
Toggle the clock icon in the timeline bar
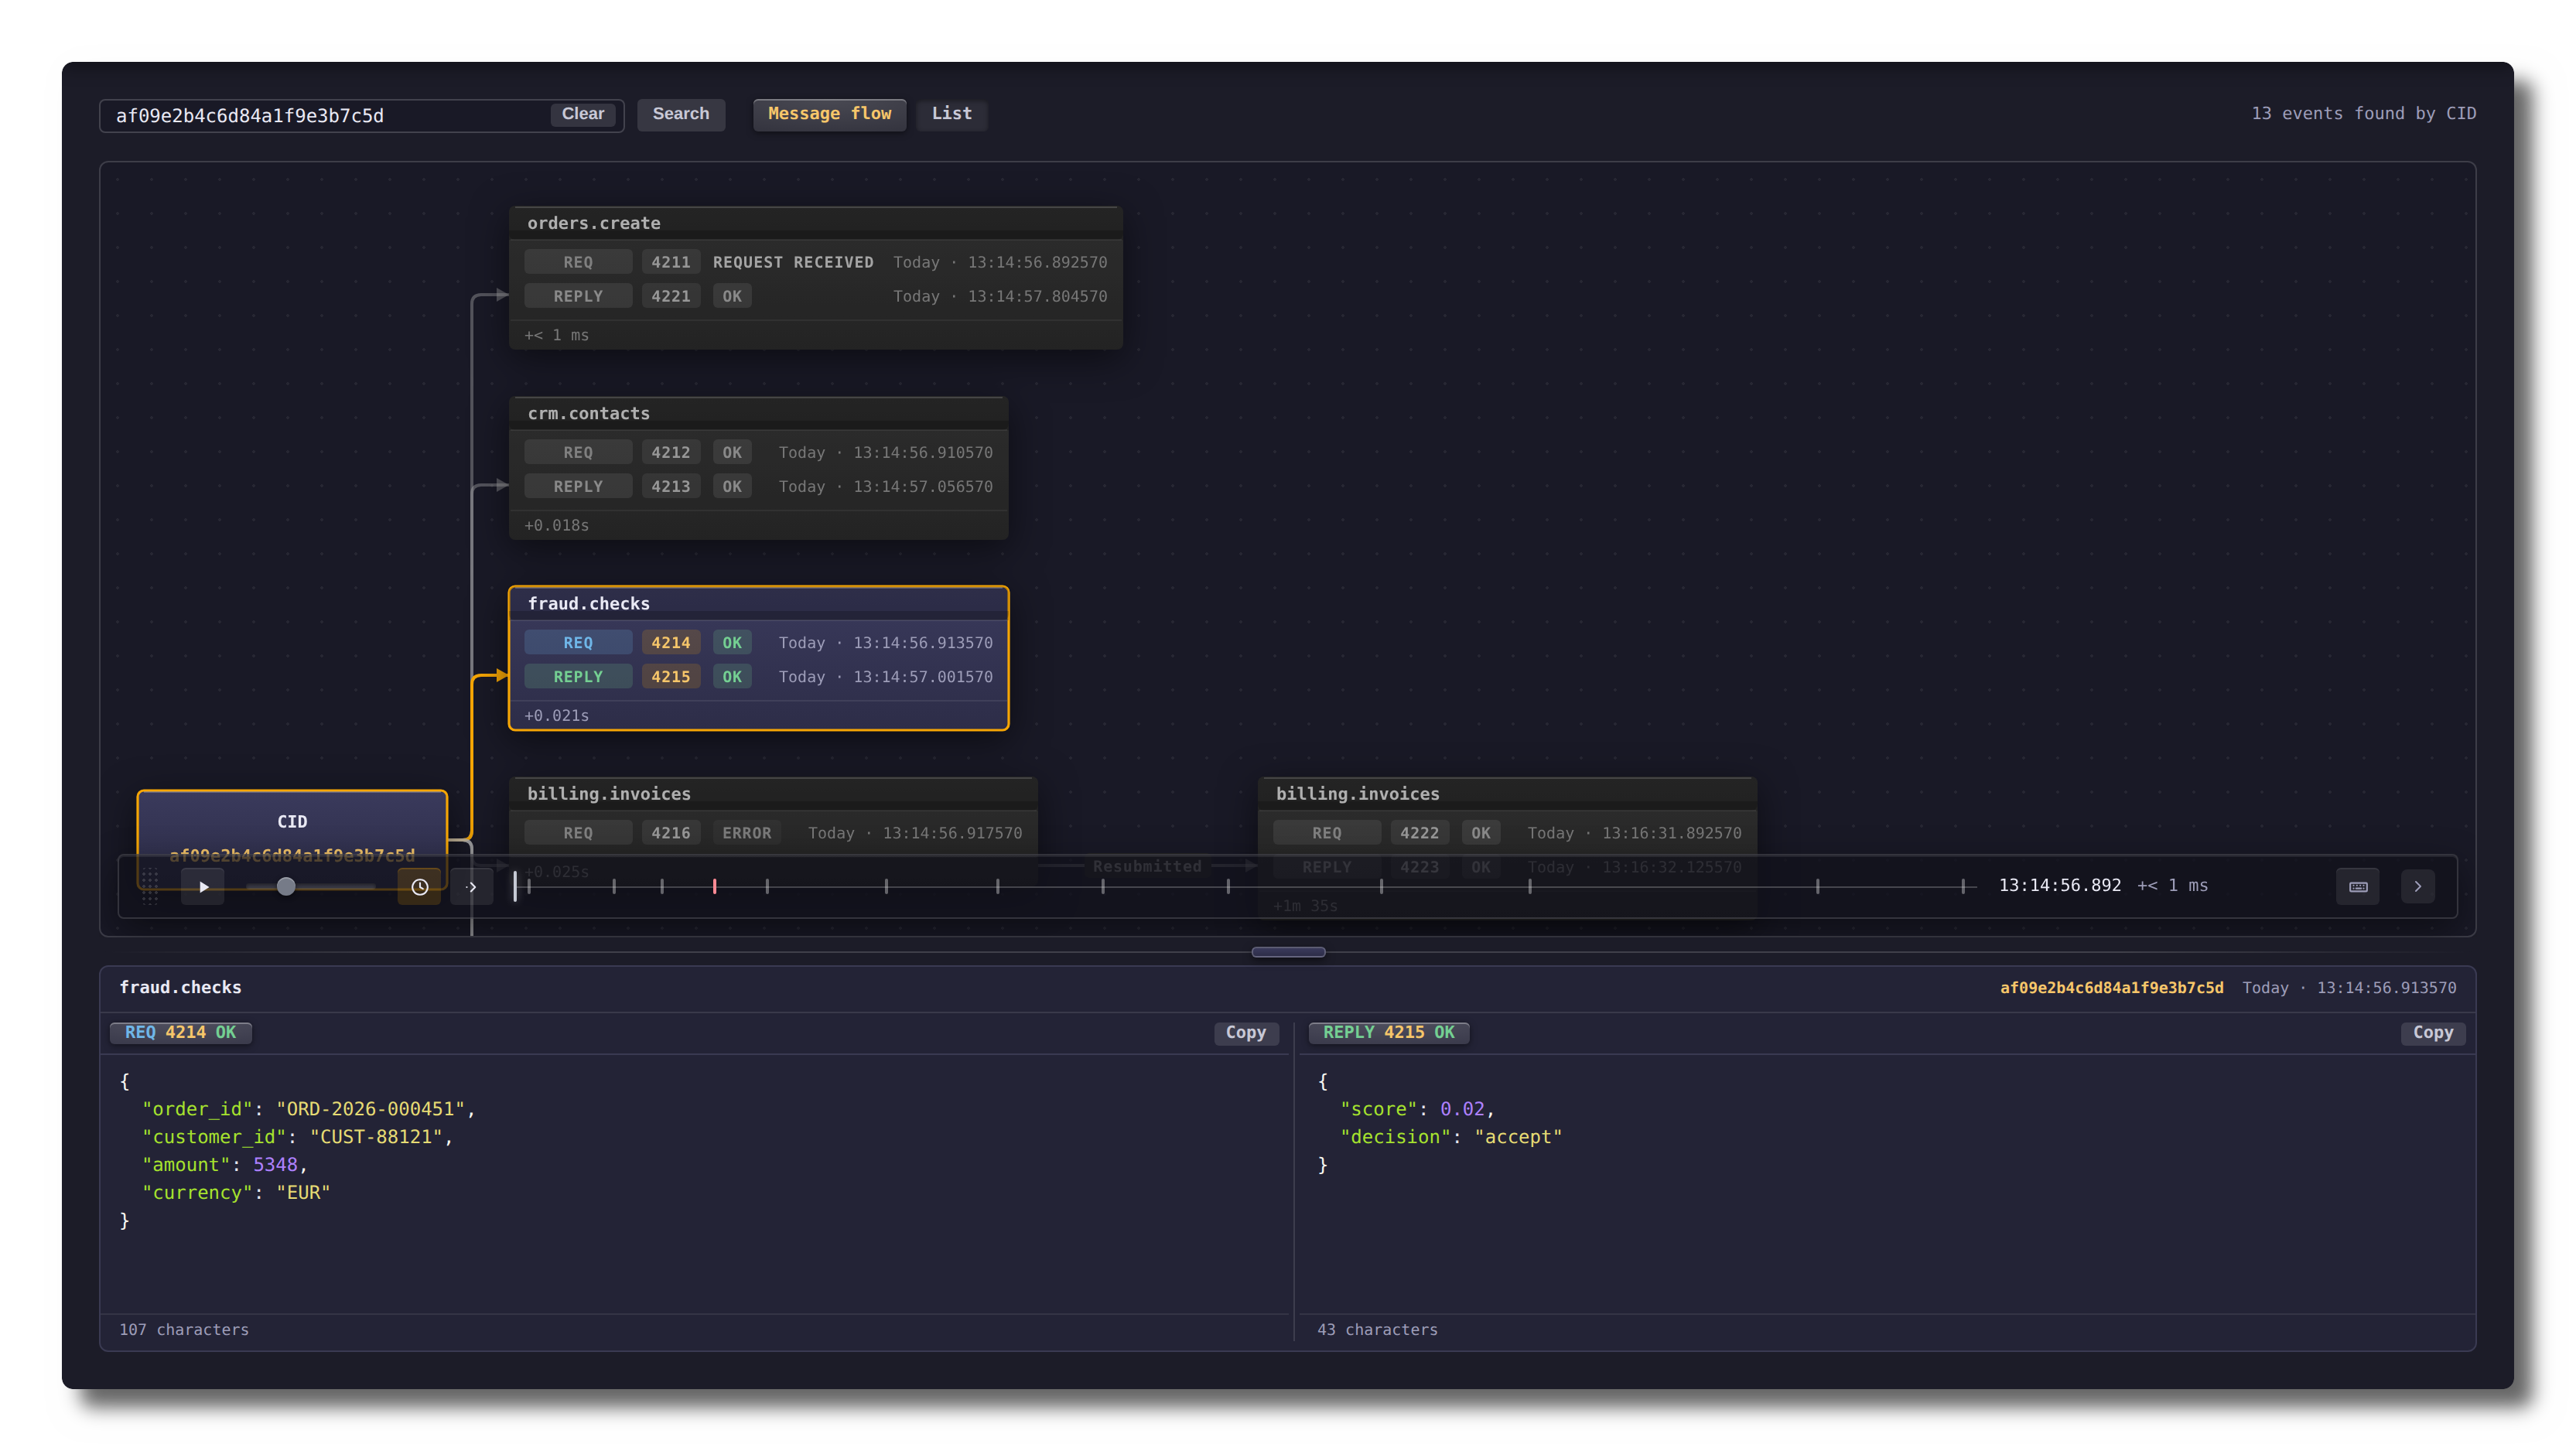pos(420,886)
